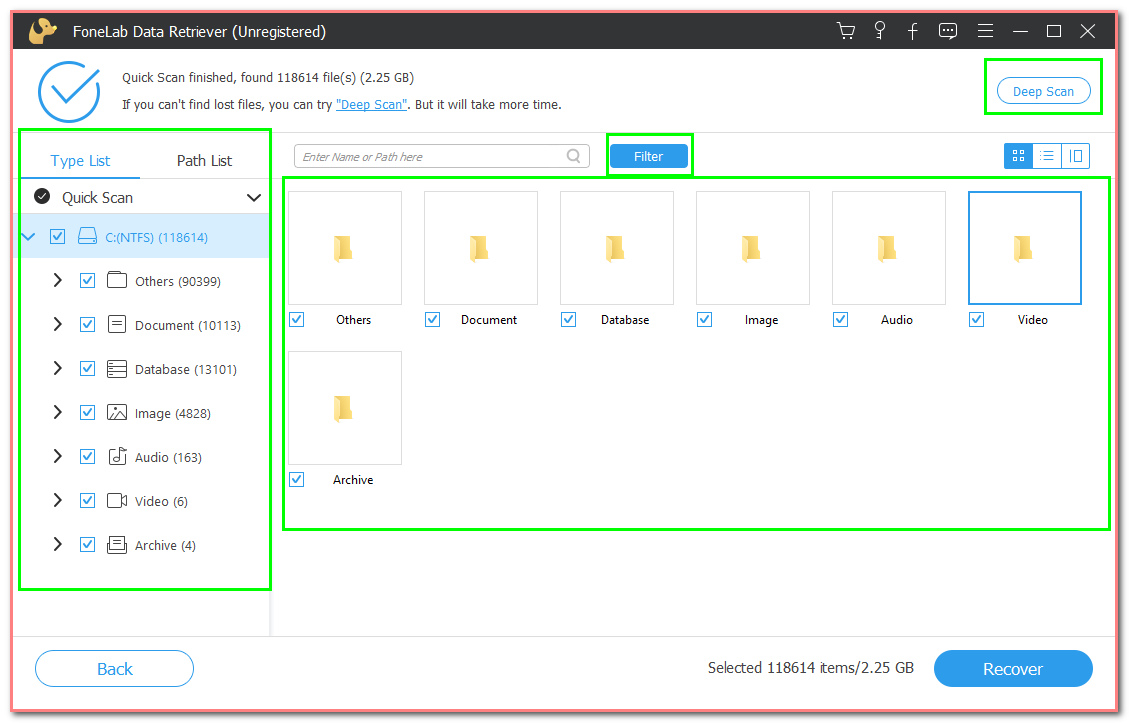Click the search magnifier icon
The height and width of the screenshot is (723, 1129).
574,156
